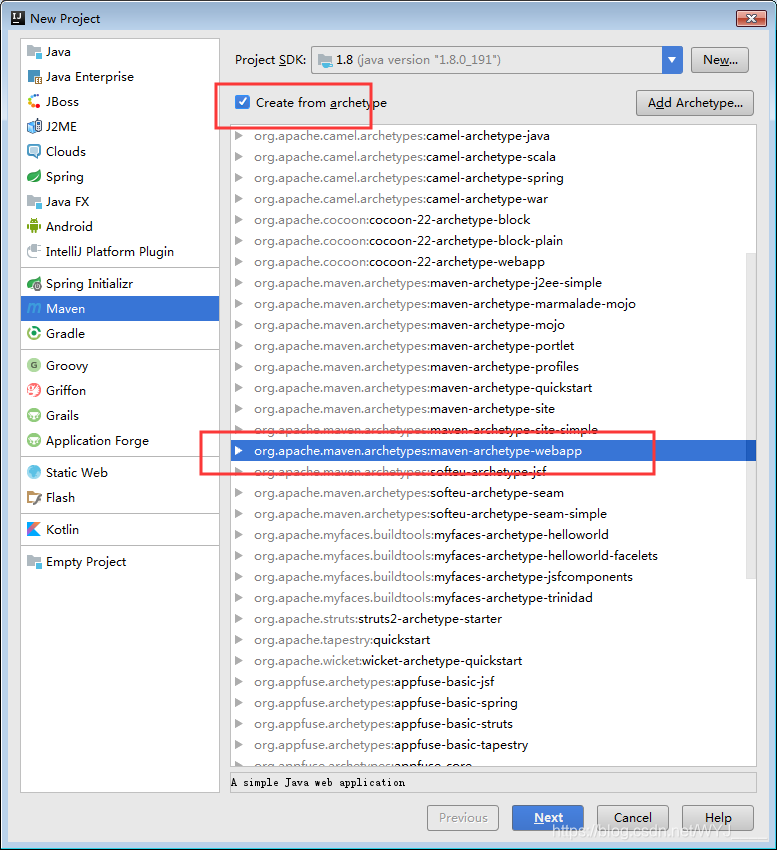Expand the camel-archetype-java node
This screenshot has width=777, height=850.
(239, 136)
